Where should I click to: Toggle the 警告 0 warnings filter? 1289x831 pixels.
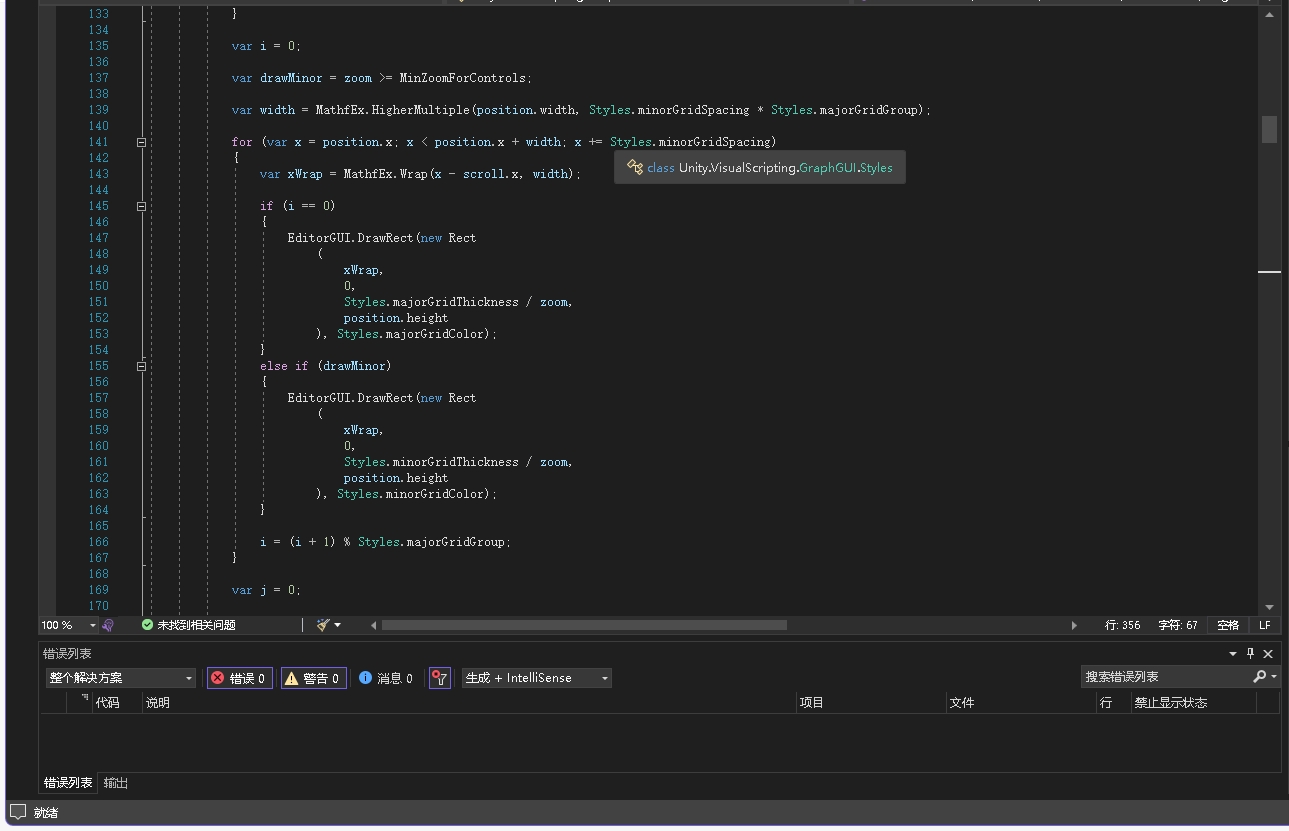tap(313, 678)
